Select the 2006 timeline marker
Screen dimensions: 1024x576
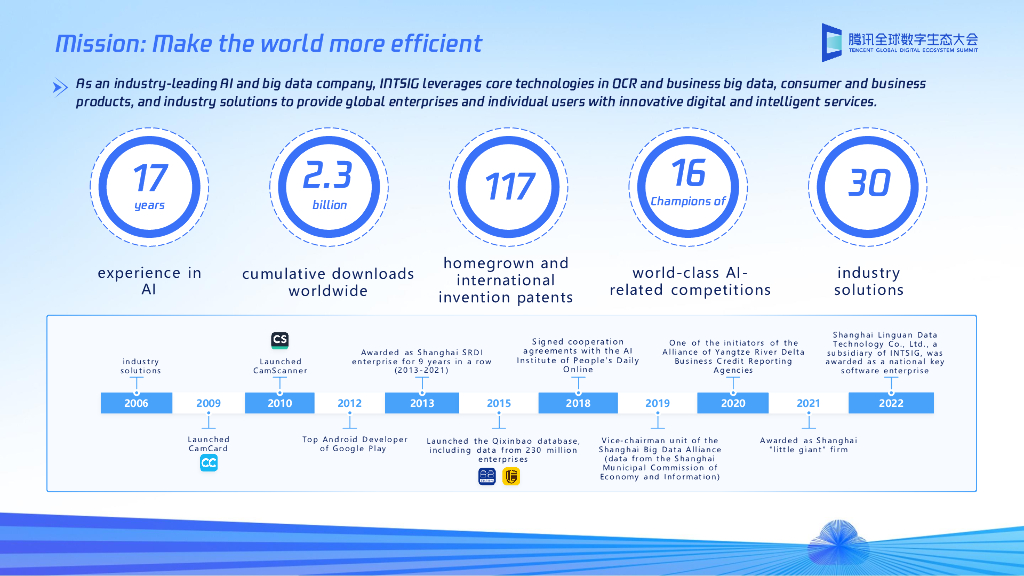[x=136, y=403]
